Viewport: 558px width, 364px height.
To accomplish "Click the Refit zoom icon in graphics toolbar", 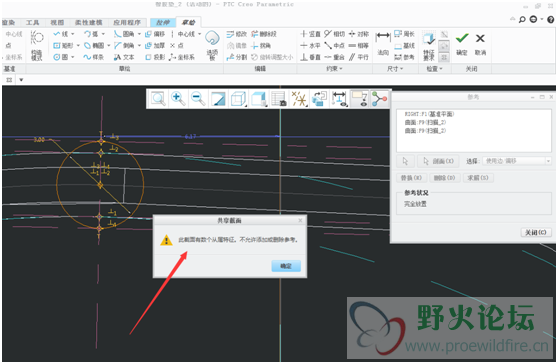I will point(158,99).
